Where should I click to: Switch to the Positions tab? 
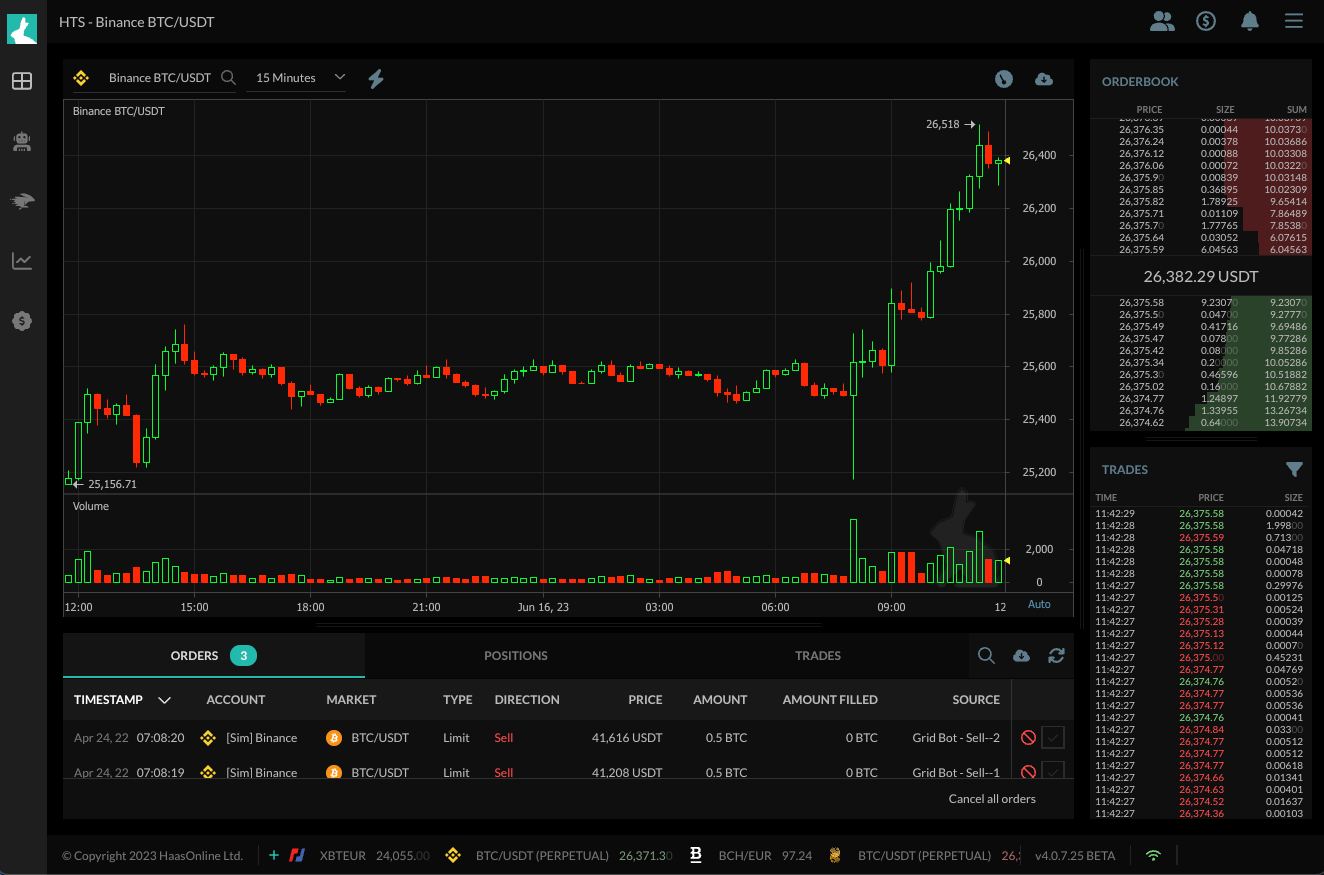point(516,656)
